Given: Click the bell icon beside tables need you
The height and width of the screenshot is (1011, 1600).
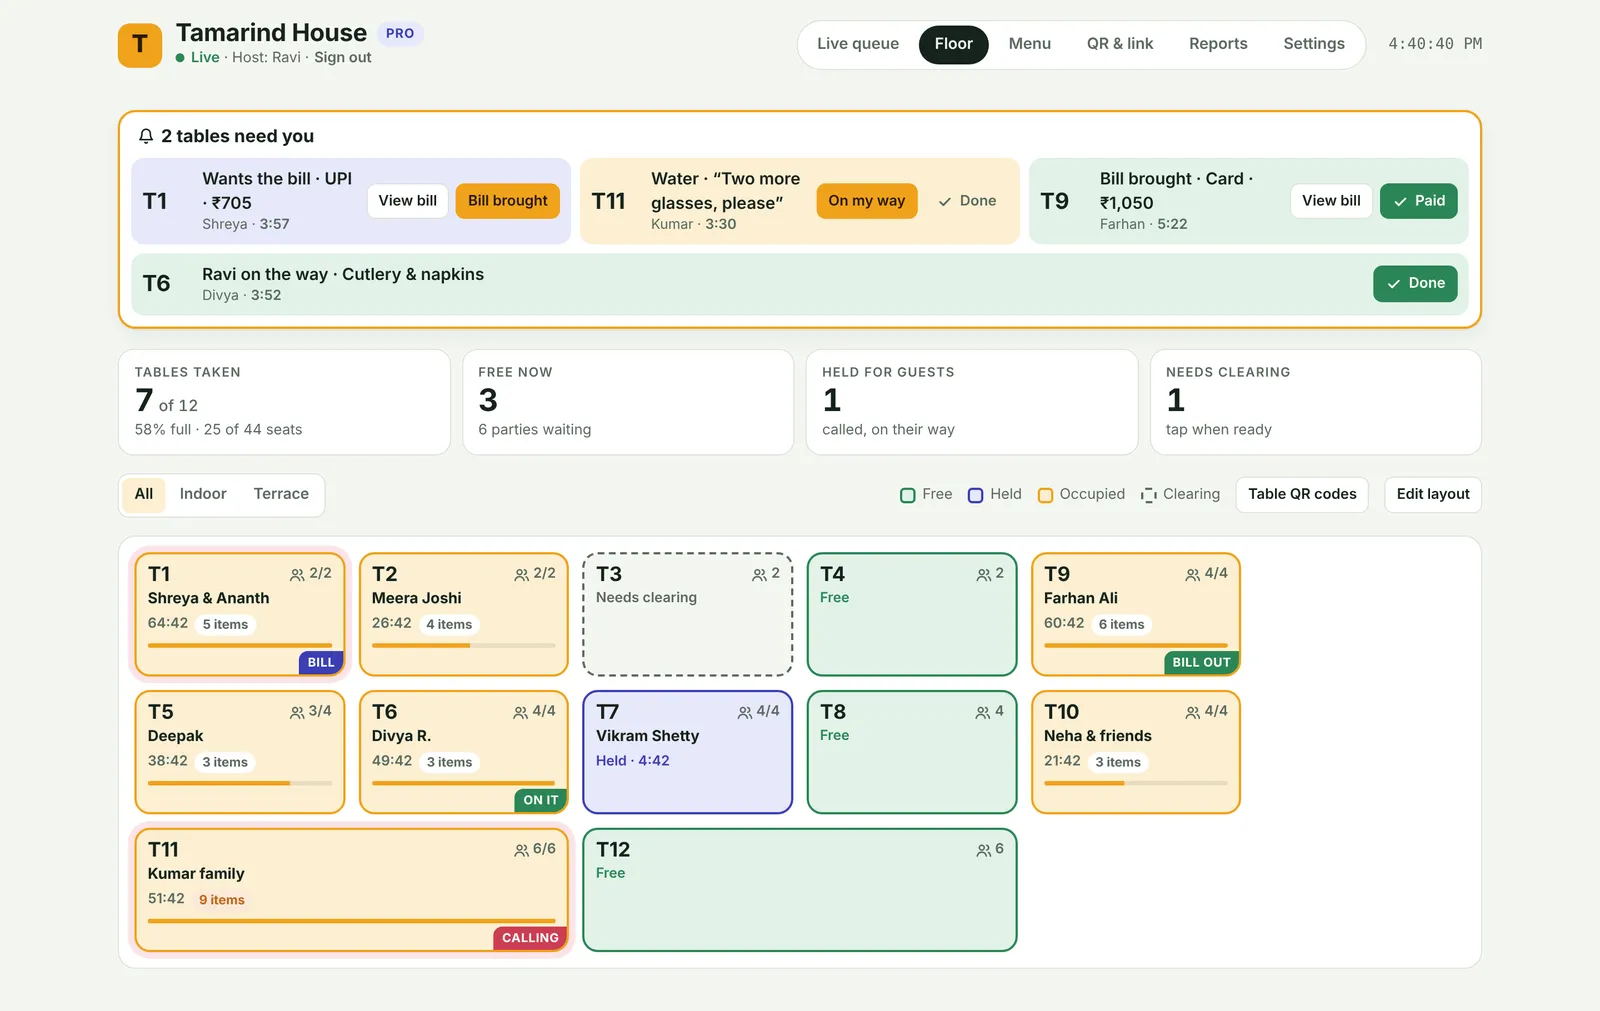Looking at the screenshot, I should (146, 136).
